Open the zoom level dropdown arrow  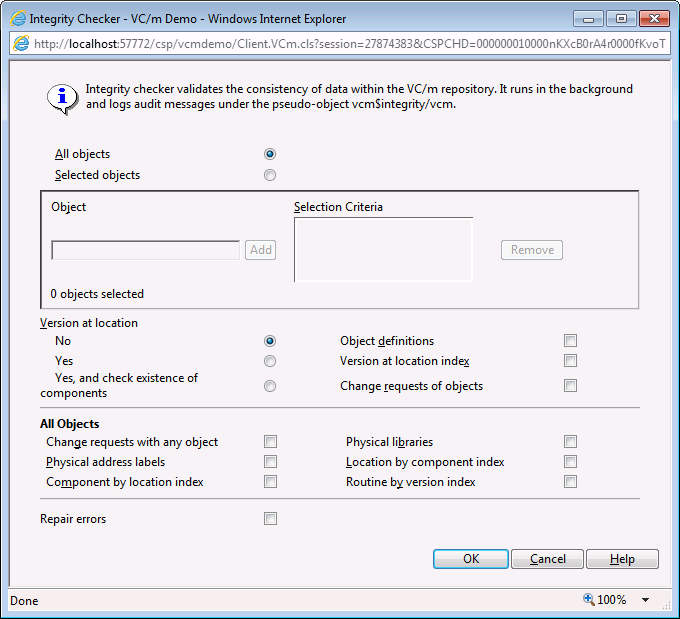(x=645, y=600)
